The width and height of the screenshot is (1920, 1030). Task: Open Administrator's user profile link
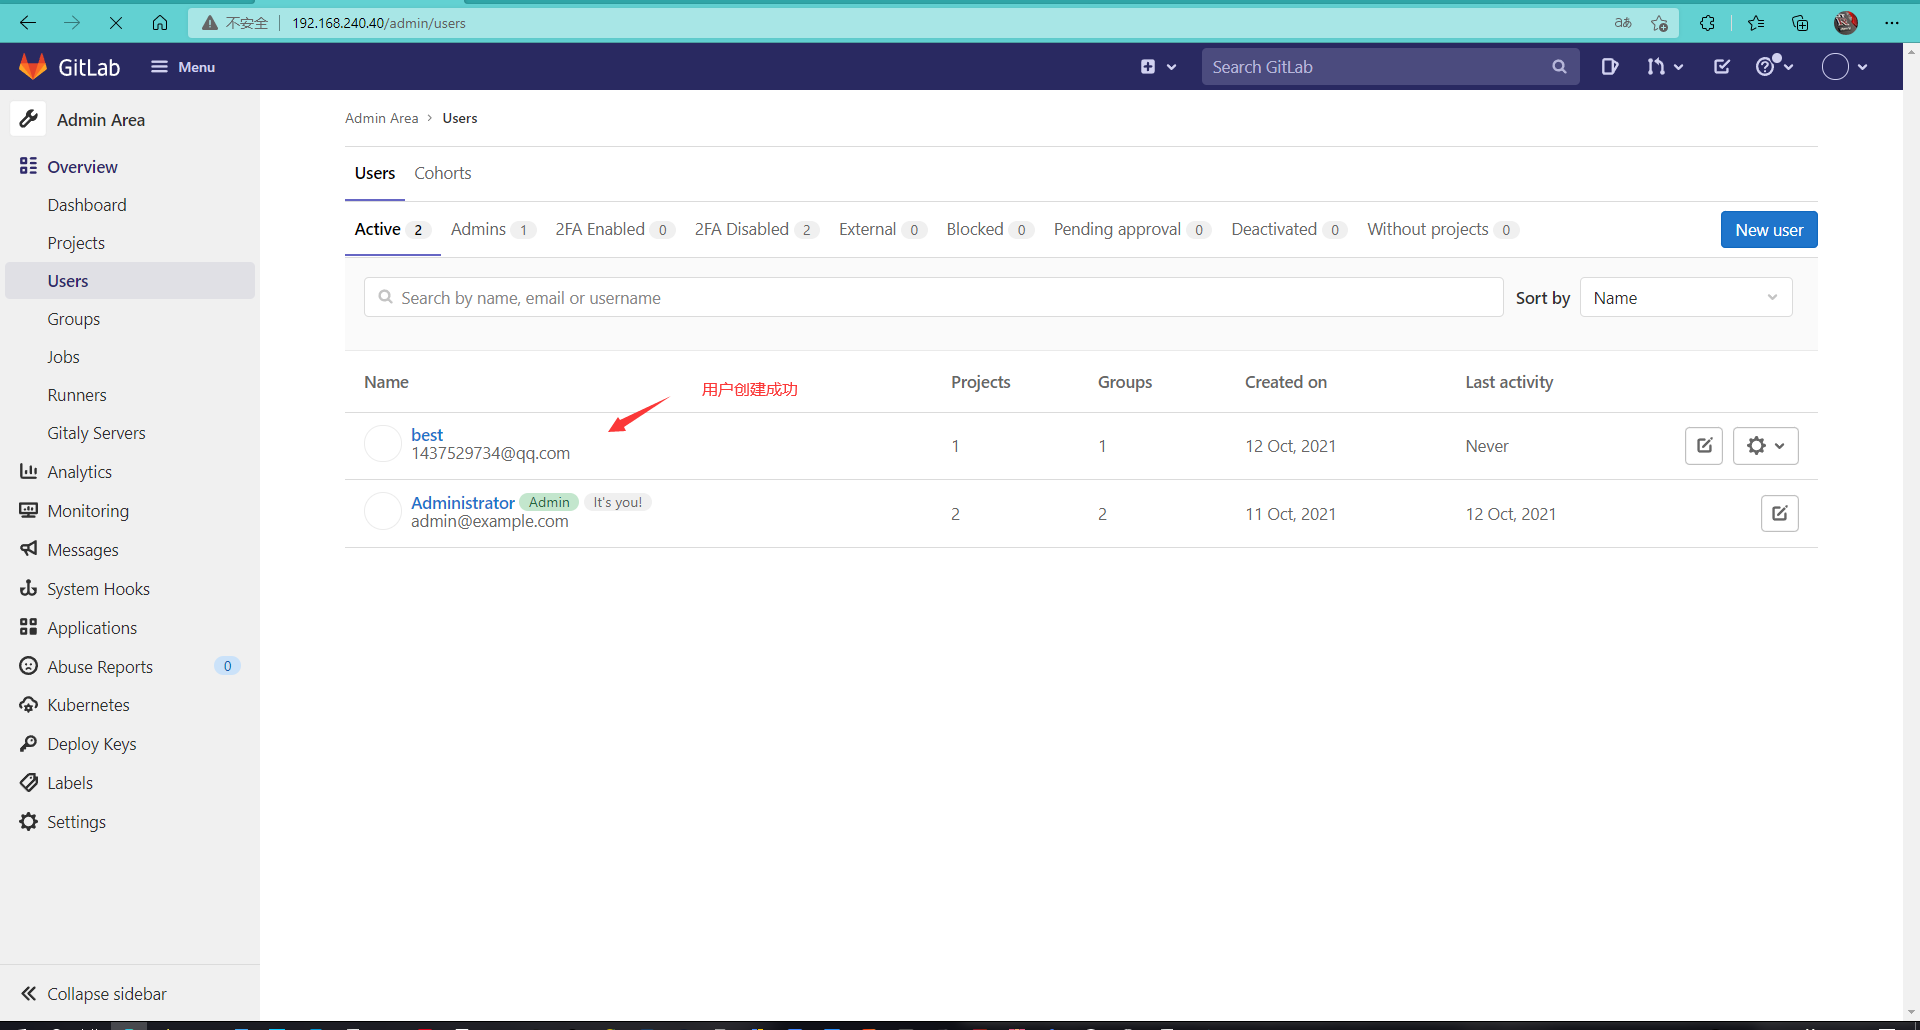coord(462,502)
